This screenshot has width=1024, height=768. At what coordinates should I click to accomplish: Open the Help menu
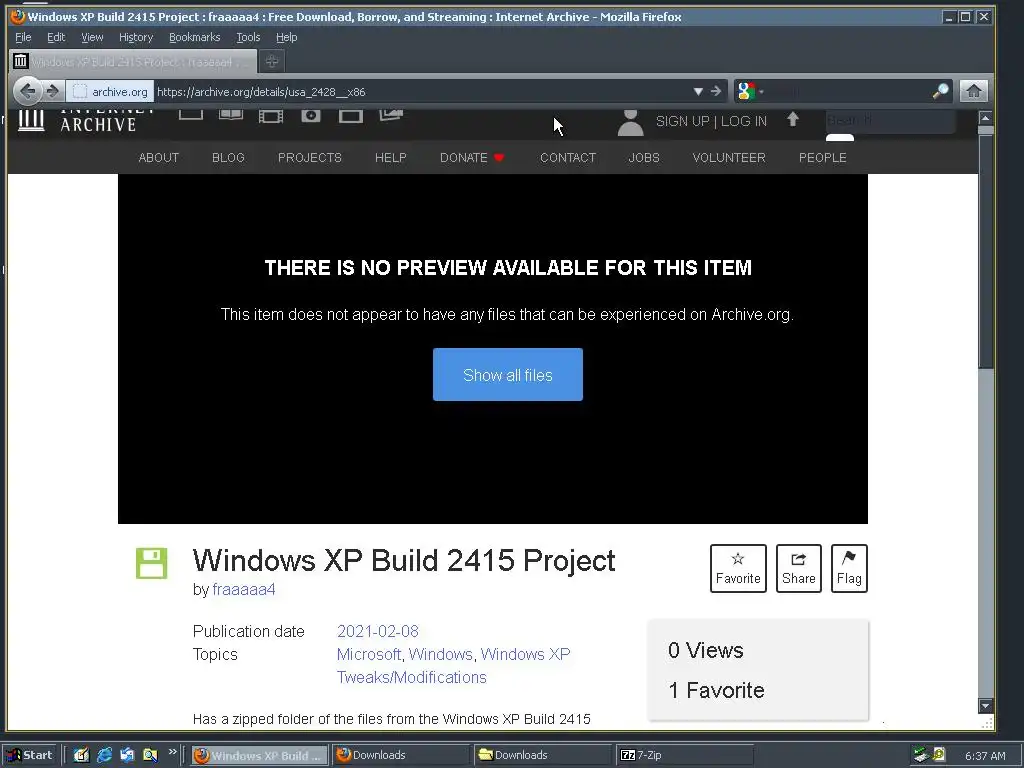click(x=286, y=37)
